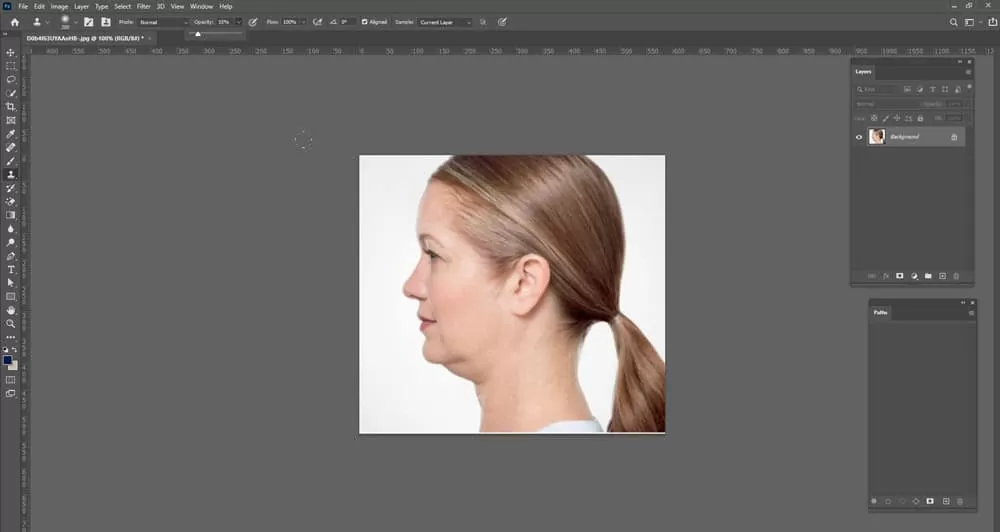Select the History Brush tool
1000x532 pixels.
coord(10,188)
